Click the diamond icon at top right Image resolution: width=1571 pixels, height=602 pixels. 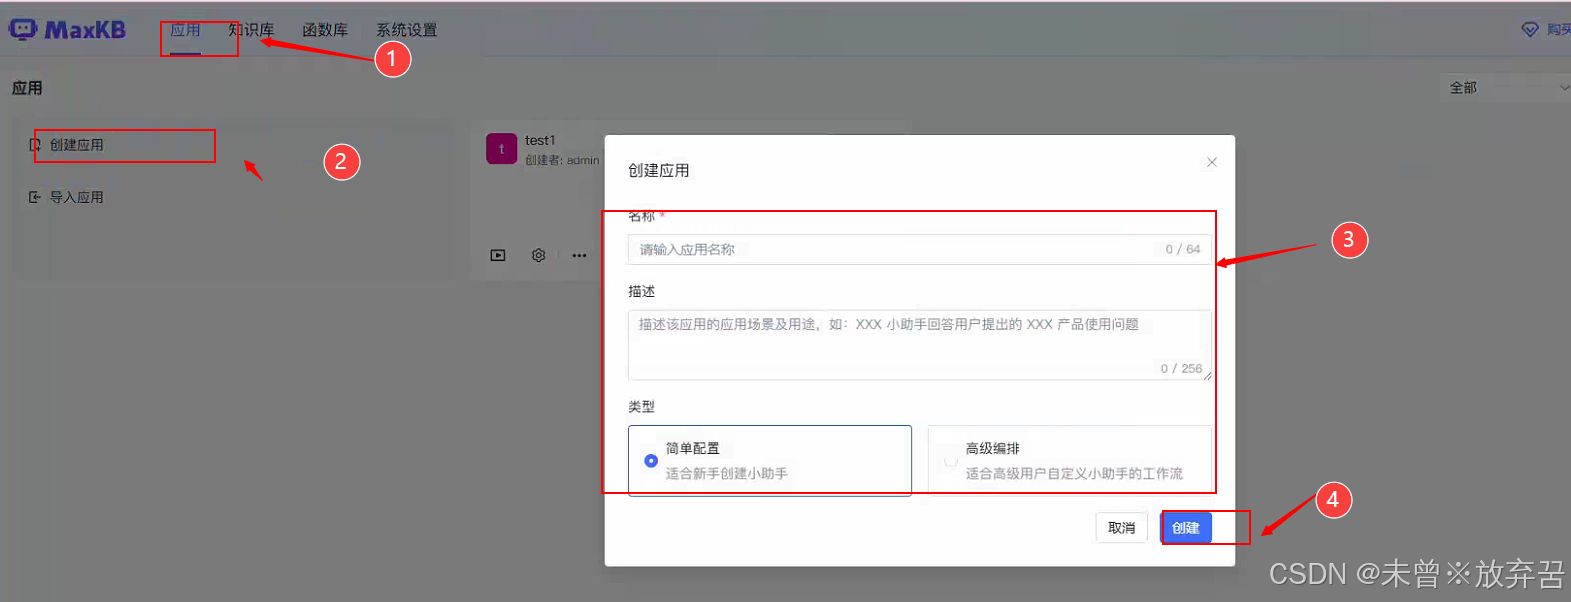(1530, 30)
